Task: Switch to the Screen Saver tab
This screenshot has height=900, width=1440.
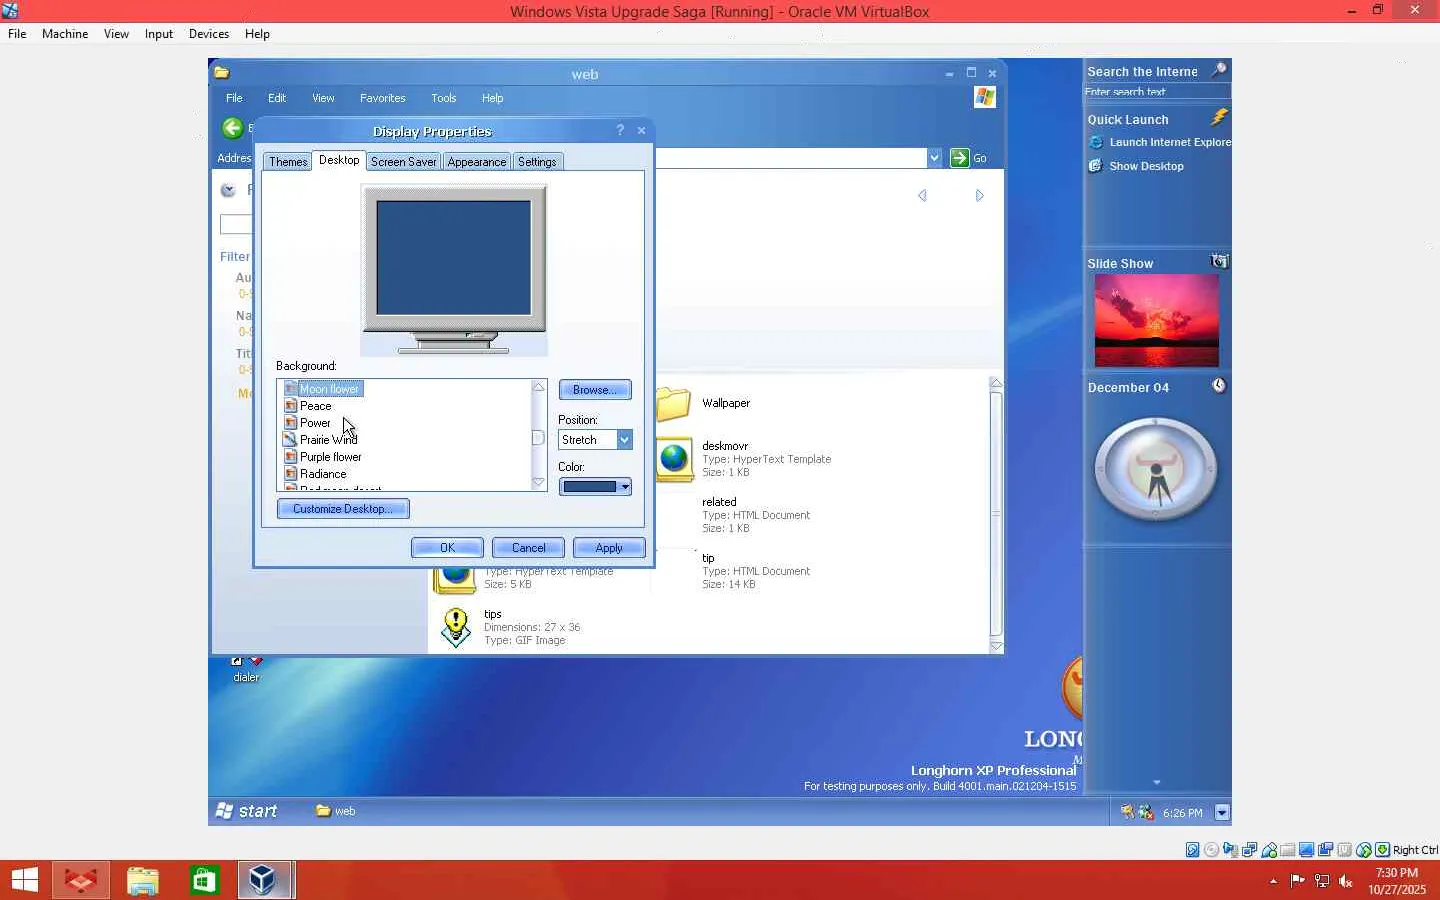Action: (x=403, y=162)
